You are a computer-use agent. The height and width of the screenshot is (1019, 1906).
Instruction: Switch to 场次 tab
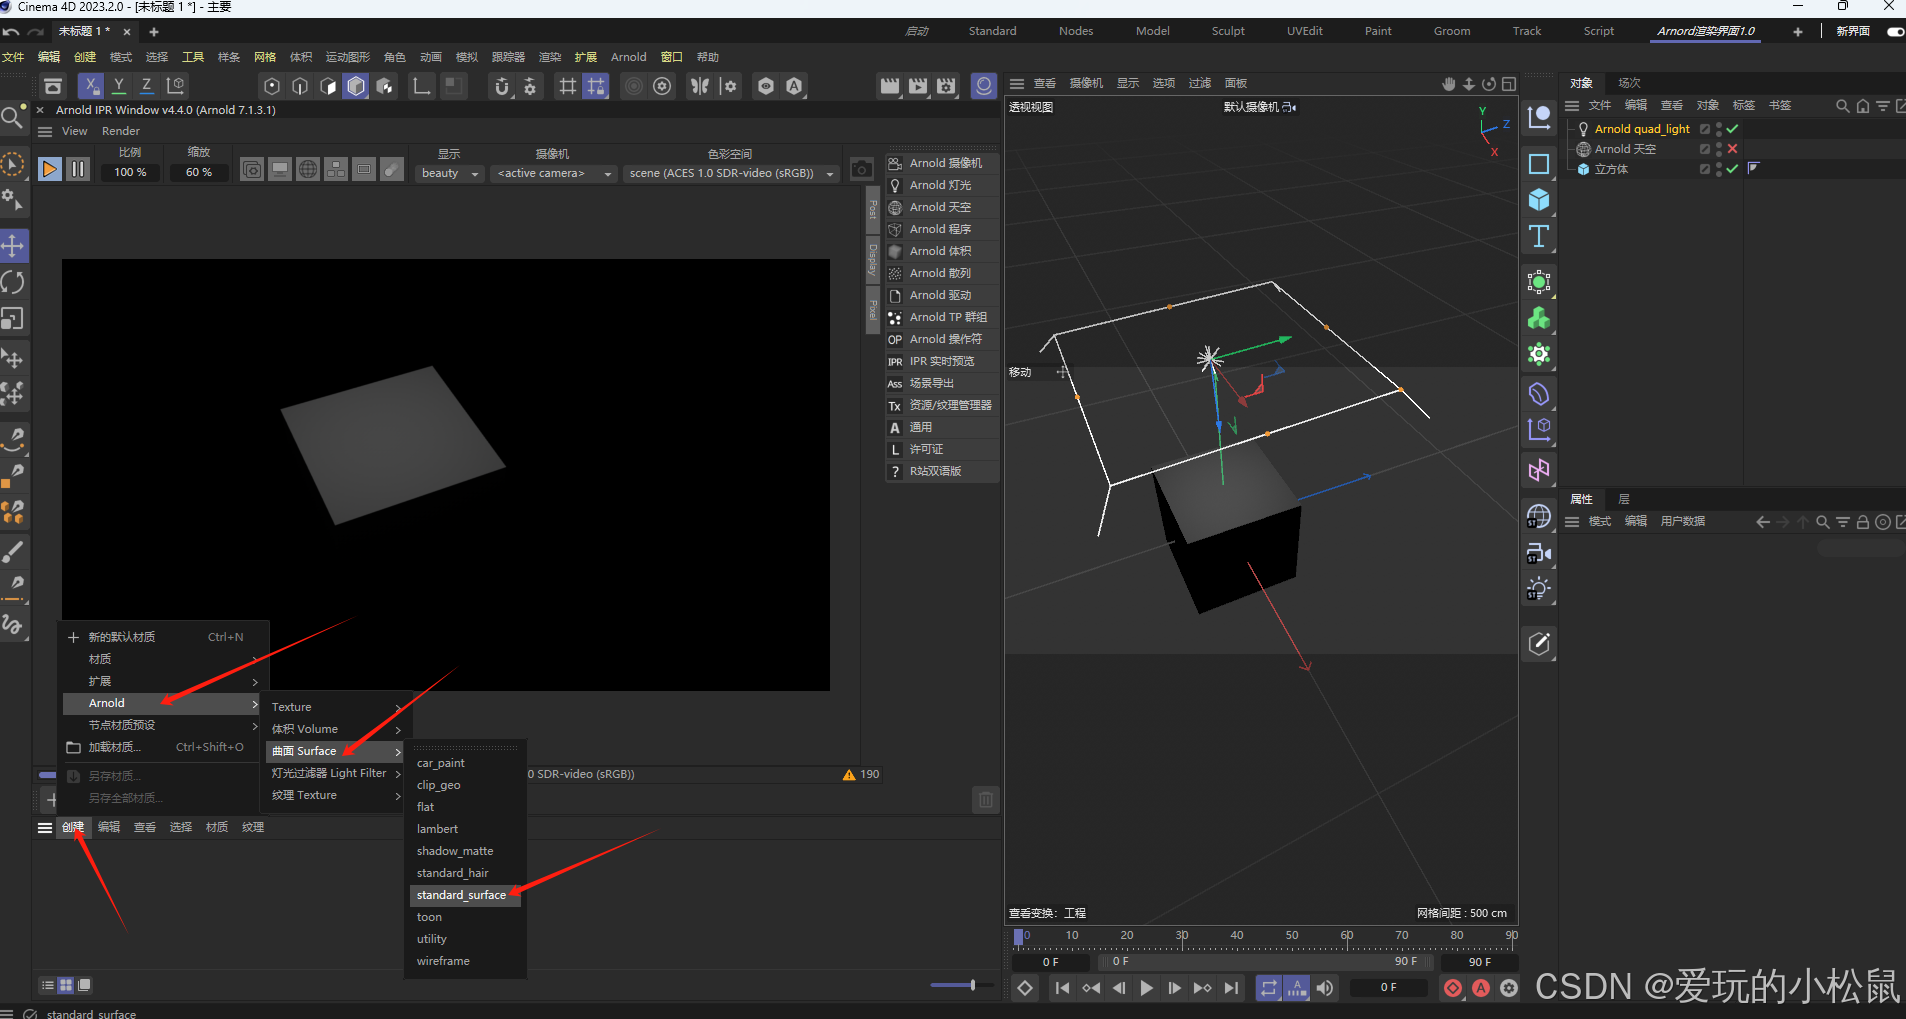point(1629,83)
